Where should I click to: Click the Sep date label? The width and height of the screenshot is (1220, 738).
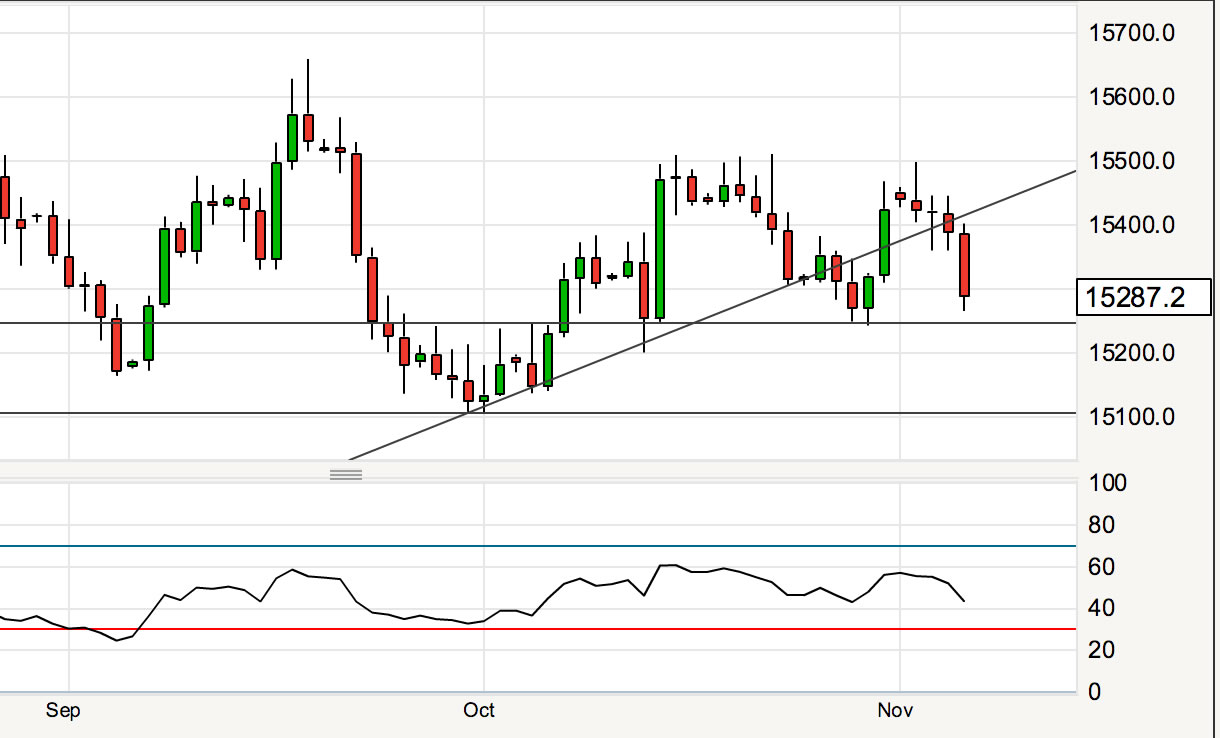pyautogui.click(x=62, y=711)
